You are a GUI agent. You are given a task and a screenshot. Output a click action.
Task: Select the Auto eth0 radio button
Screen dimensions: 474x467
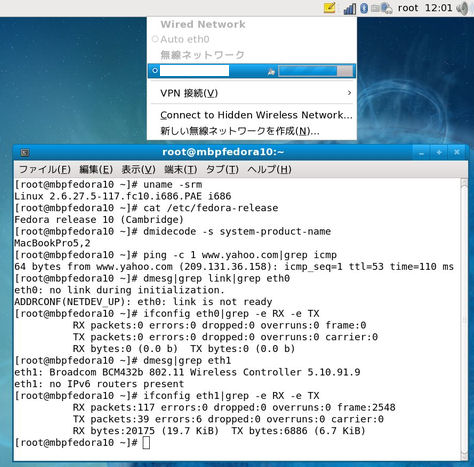coord(155,39)
